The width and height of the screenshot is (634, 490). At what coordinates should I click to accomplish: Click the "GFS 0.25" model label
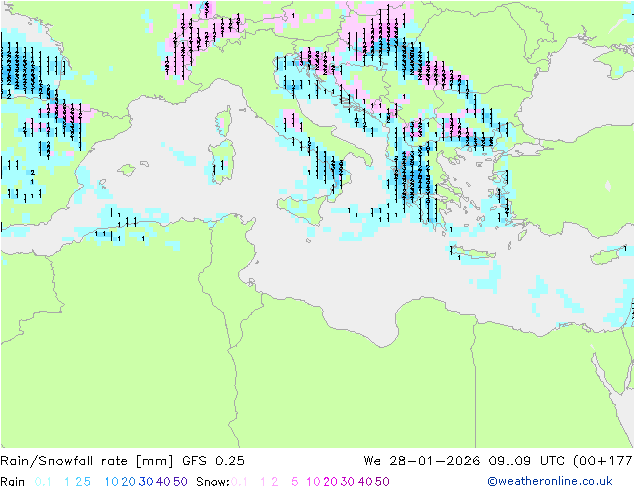(x=213, y=461)
